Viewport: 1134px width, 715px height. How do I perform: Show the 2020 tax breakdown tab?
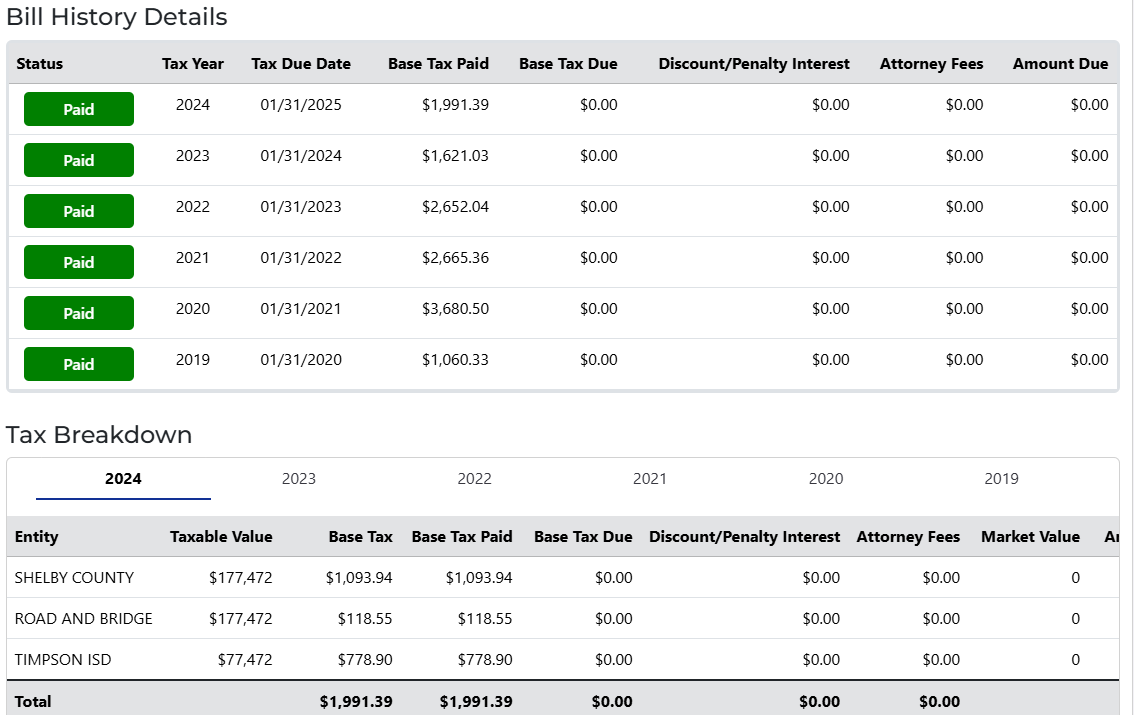[825, 478]
